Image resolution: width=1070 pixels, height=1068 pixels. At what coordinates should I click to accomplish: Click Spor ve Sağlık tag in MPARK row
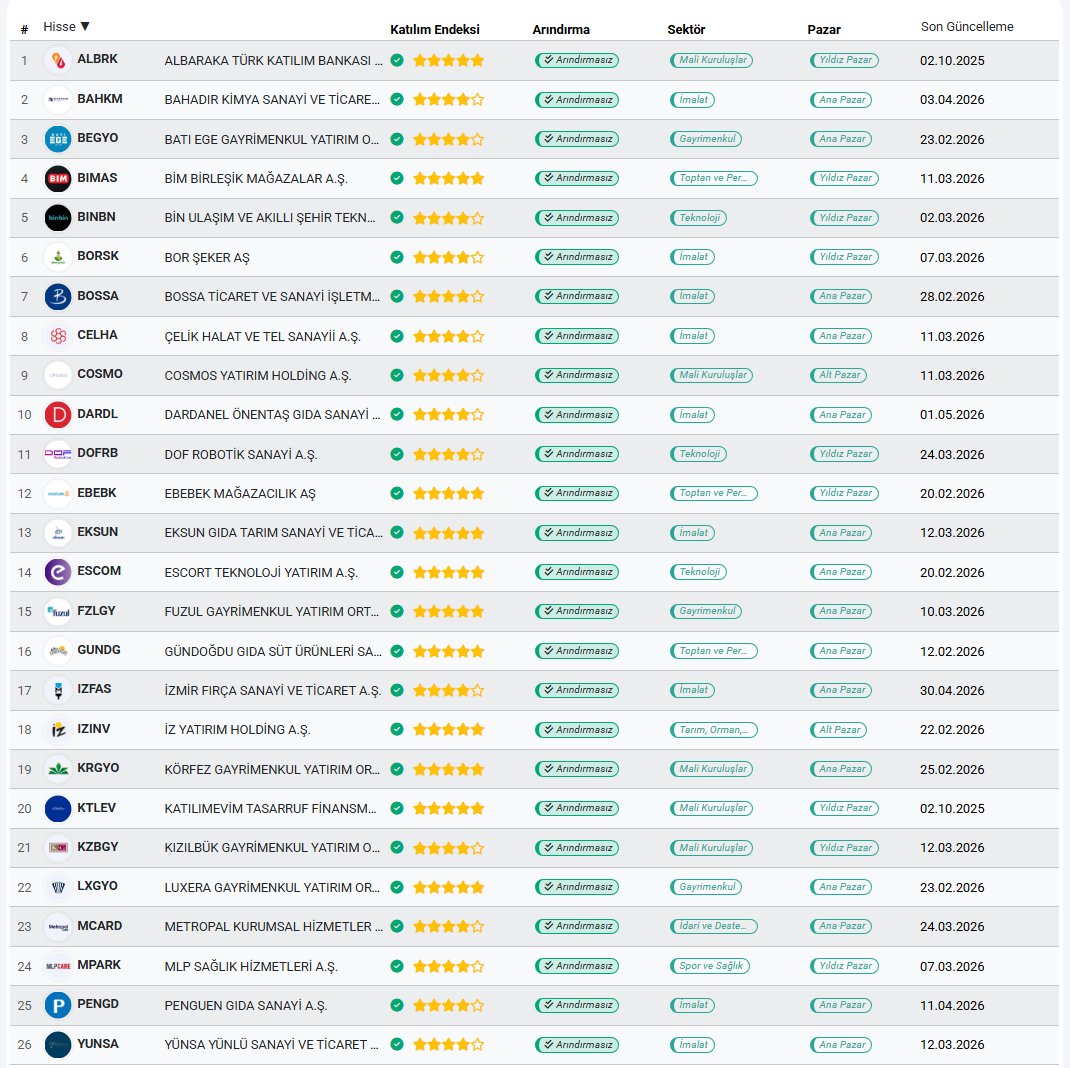coord(710,966)
